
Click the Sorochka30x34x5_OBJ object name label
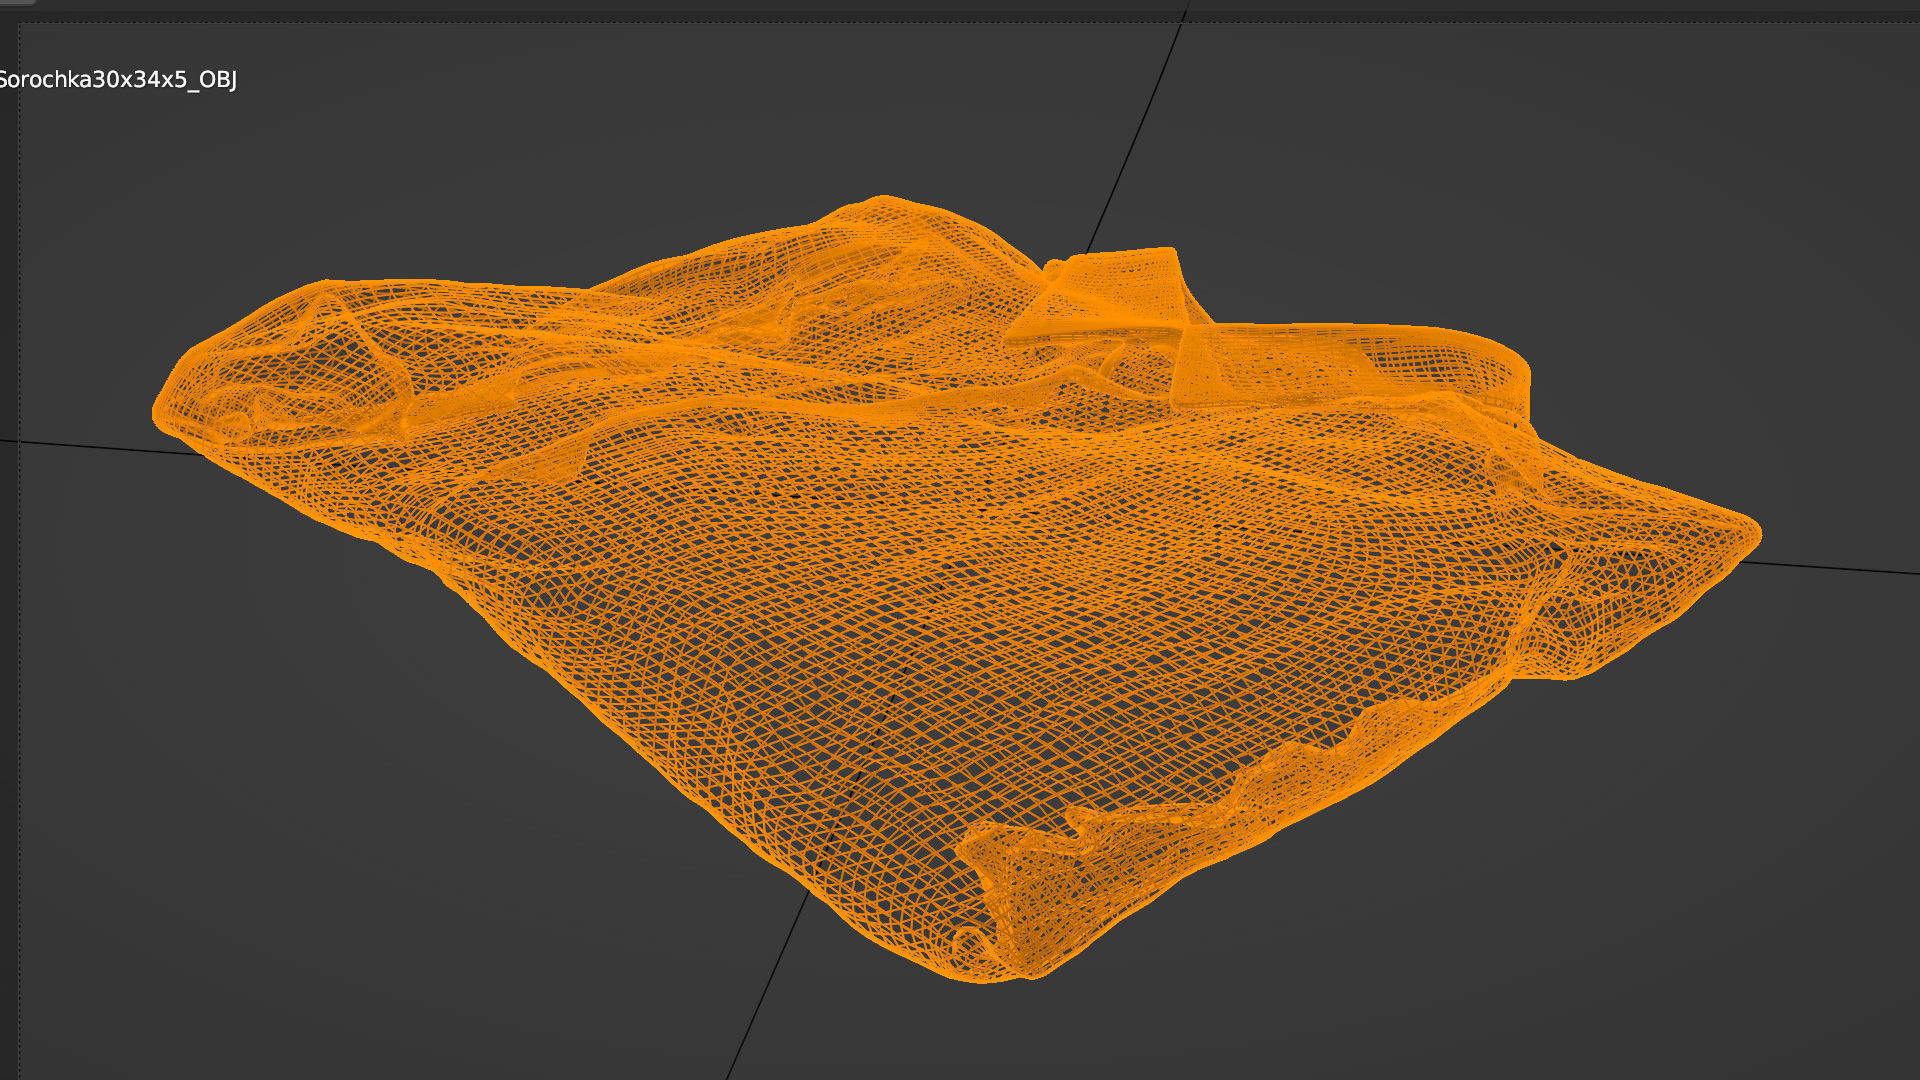[118, 80]
